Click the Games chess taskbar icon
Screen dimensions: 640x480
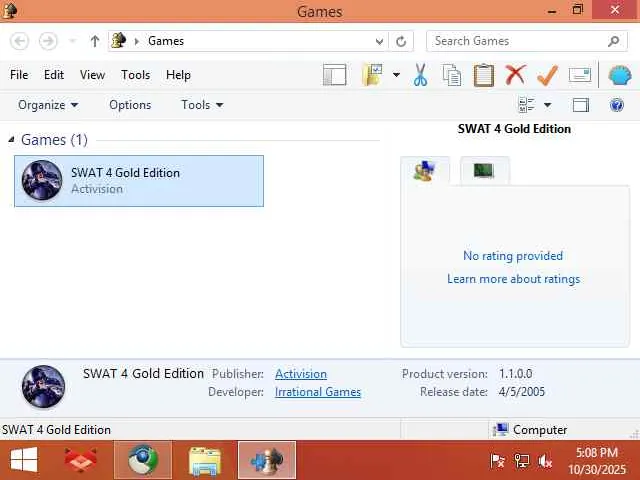(x=267, y=460)
